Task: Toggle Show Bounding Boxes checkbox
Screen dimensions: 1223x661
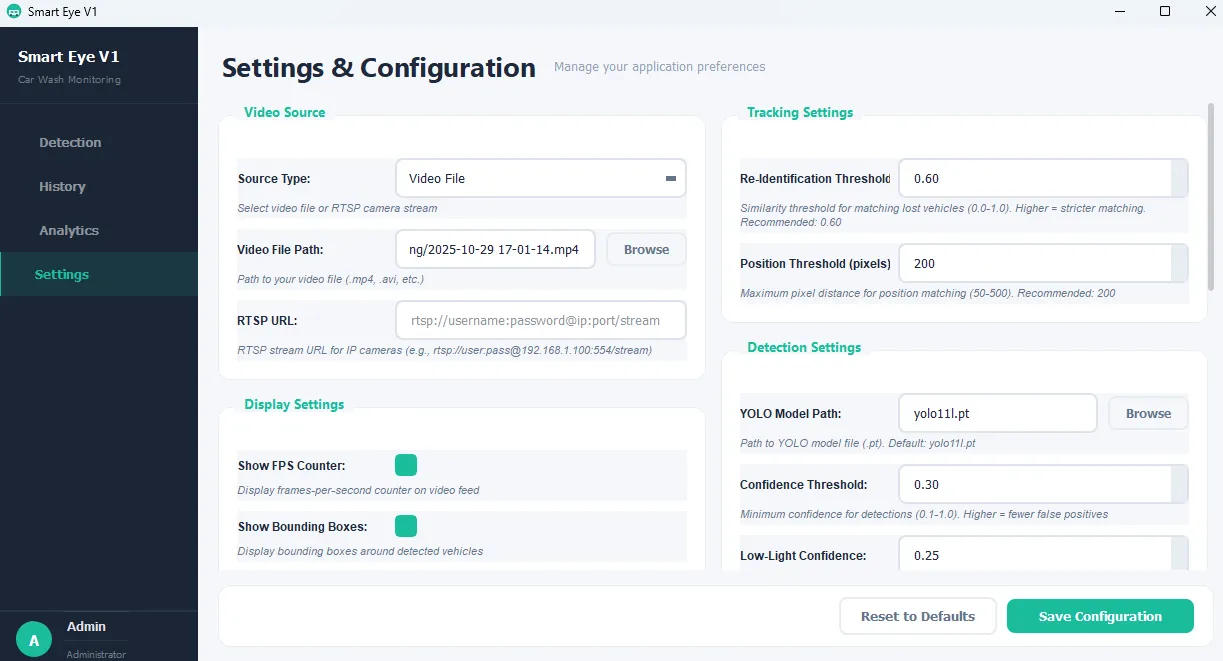Action: pyautogui.click(x=406, y=526)
